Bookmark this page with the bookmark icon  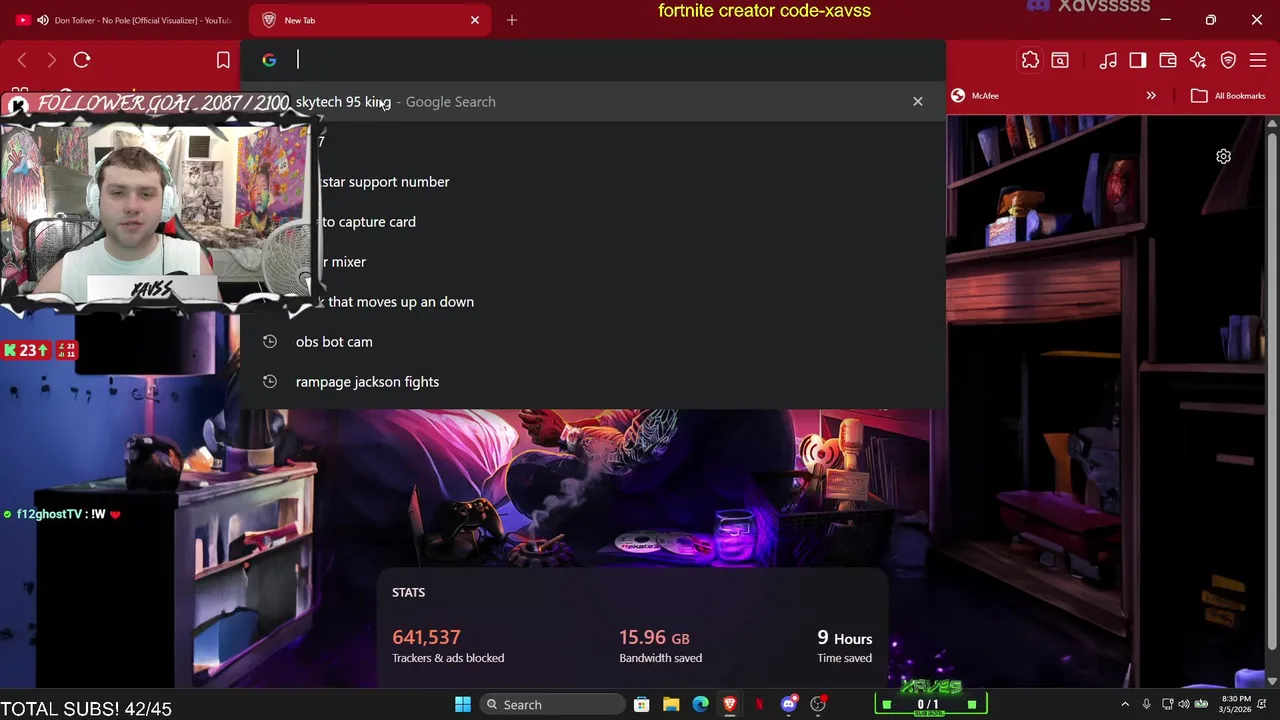click(x=223, y=61)
